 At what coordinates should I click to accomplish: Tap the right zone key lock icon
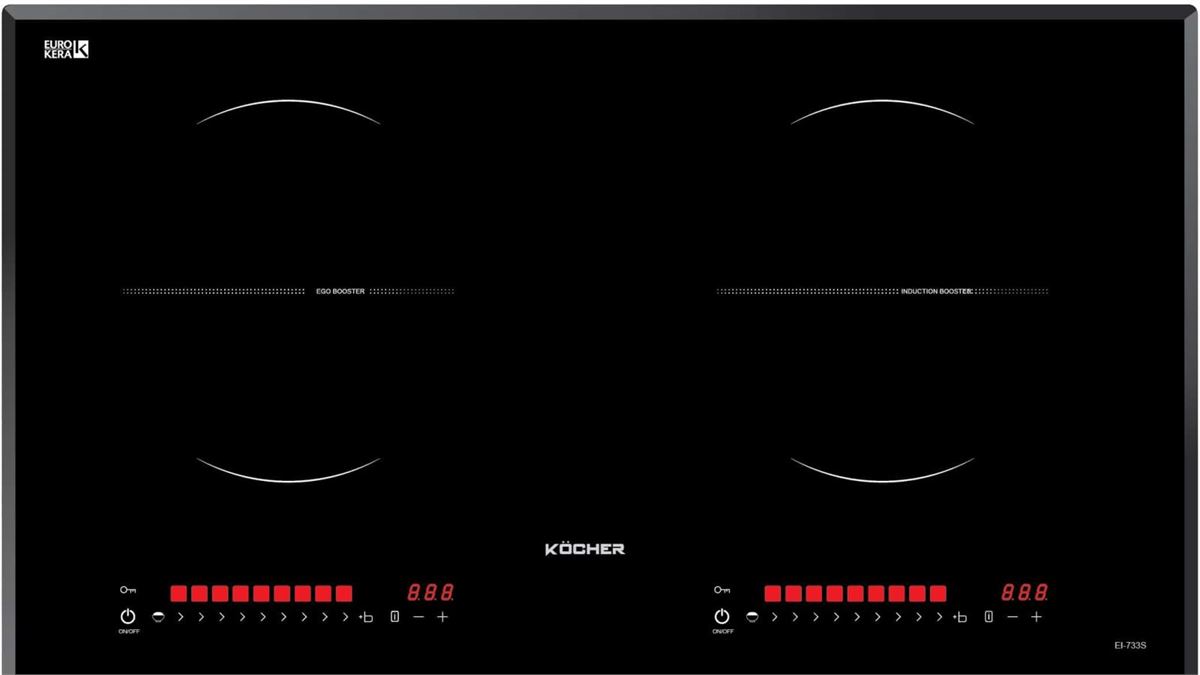pyautogui.click(x=721, y=590)
